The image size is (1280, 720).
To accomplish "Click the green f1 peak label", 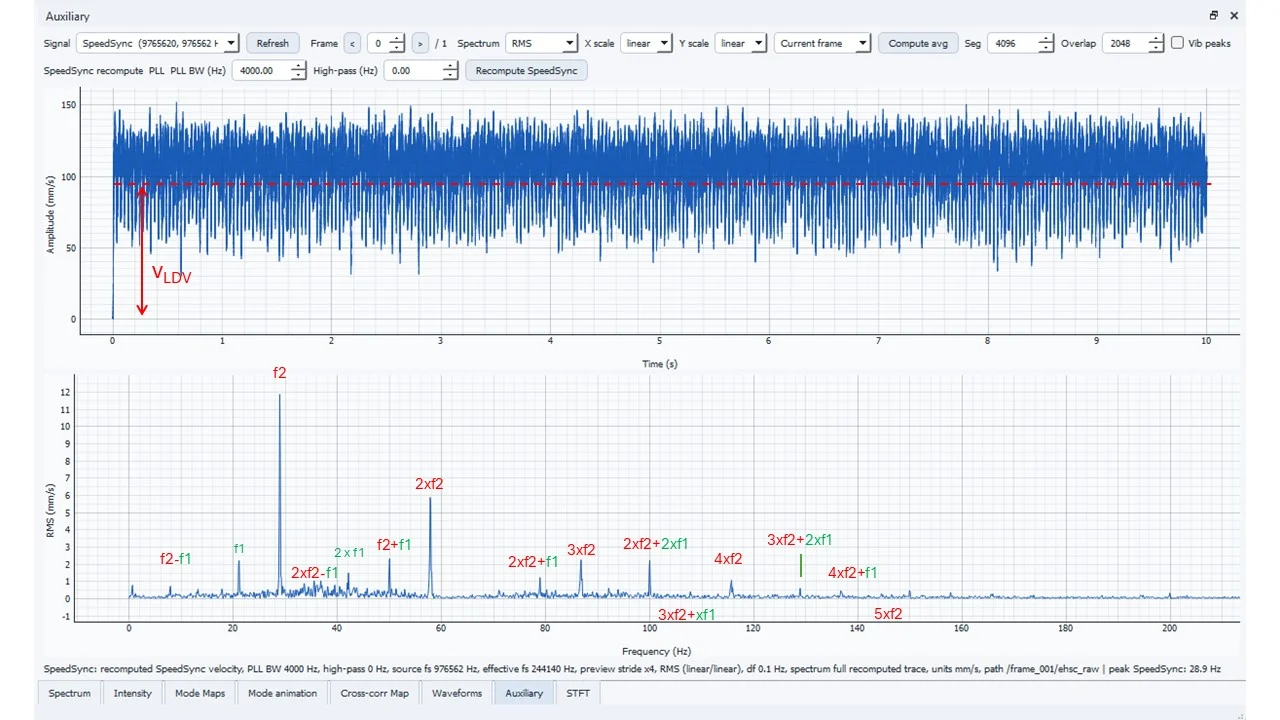I will tap(239, 549).
